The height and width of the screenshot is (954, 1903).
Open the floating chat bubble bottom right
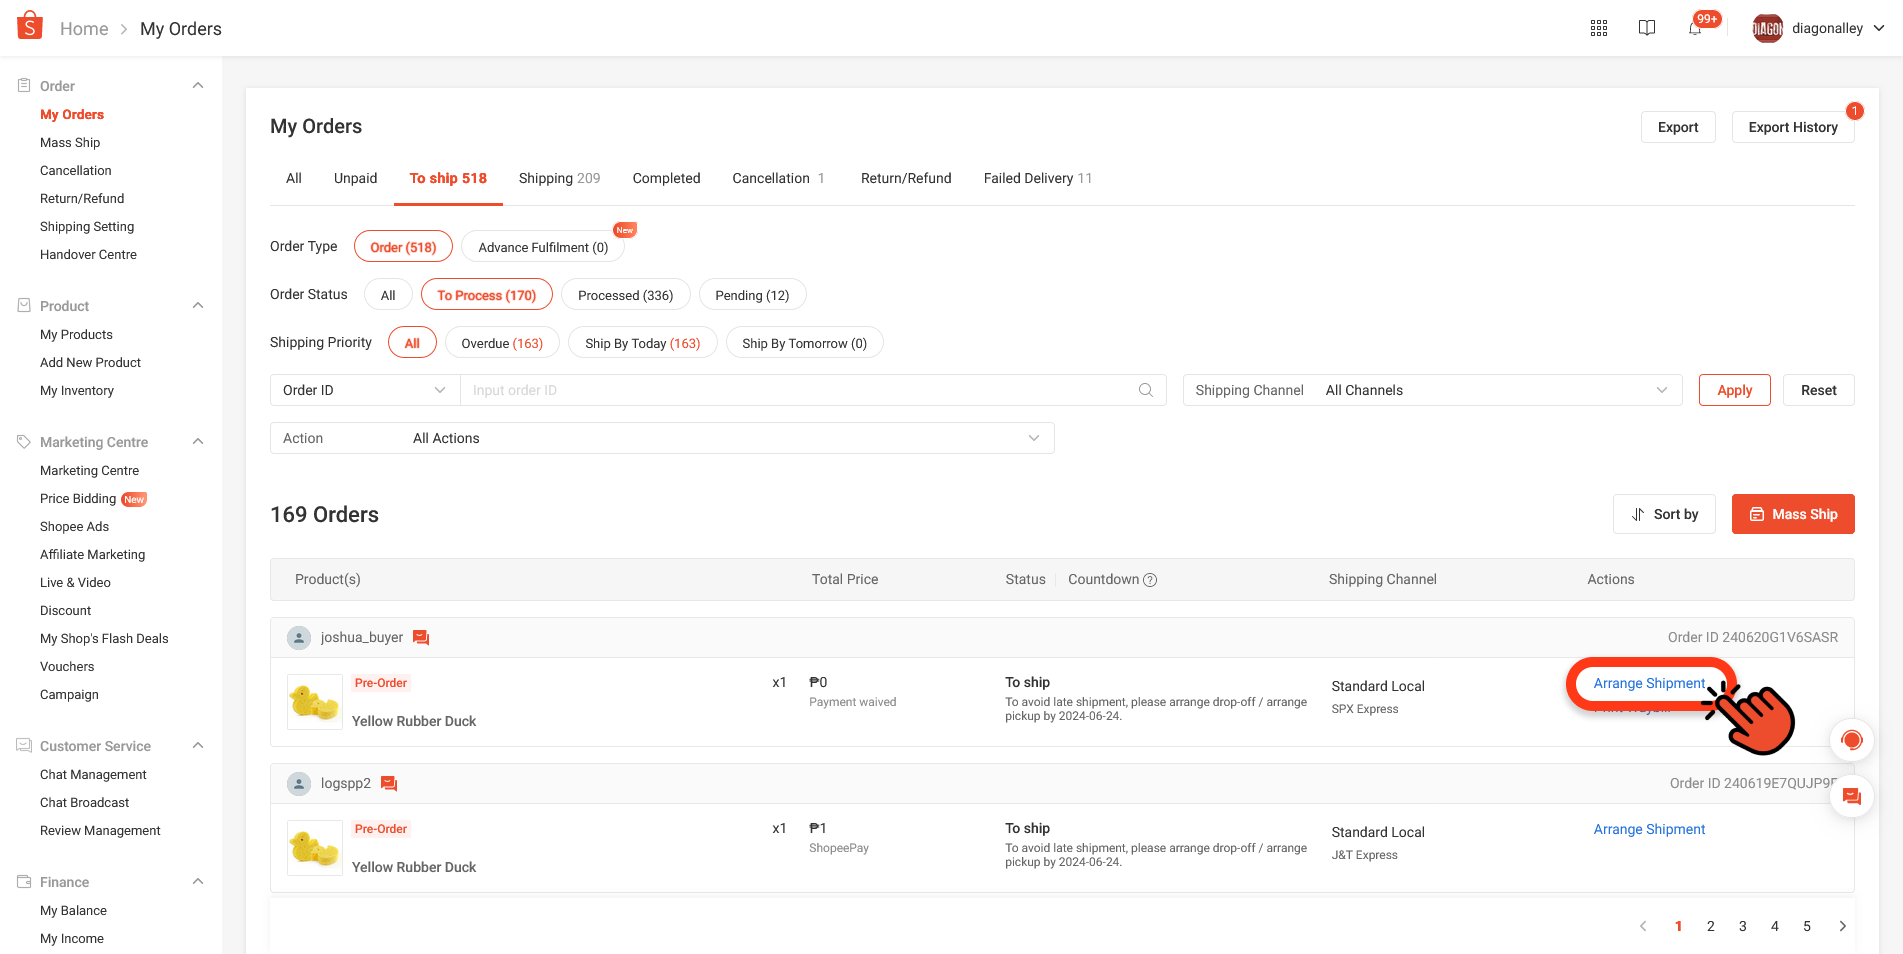(1851, 797)
